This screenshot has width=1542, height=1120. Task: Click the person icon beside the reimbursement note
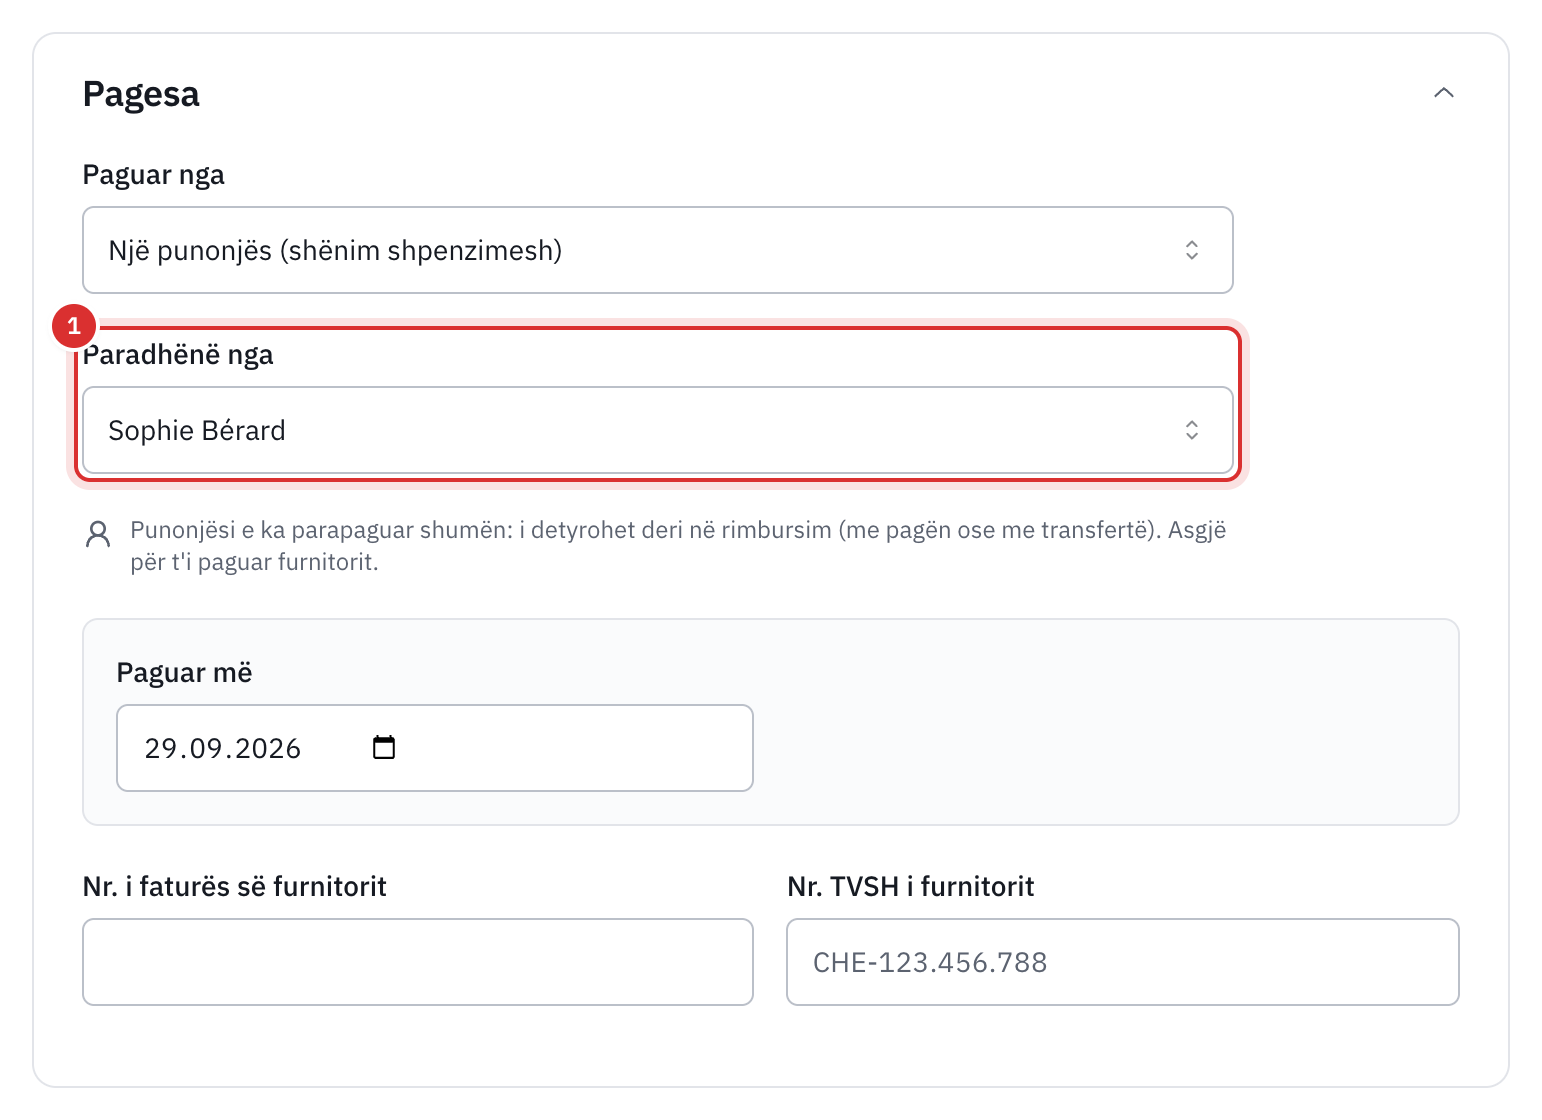click(x=98, y=534)
